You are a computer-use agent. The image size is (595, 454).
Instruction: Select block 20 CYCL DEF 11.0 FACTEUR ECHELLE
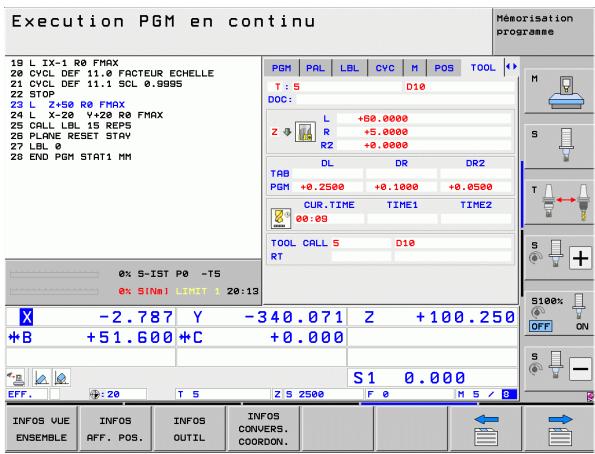112,73
